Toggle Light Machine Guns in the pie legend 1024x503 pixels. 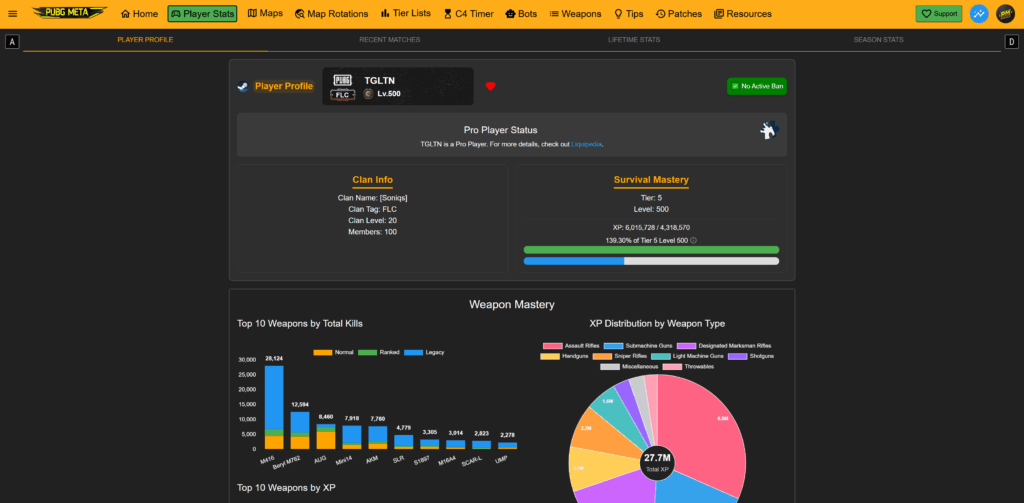688,356
